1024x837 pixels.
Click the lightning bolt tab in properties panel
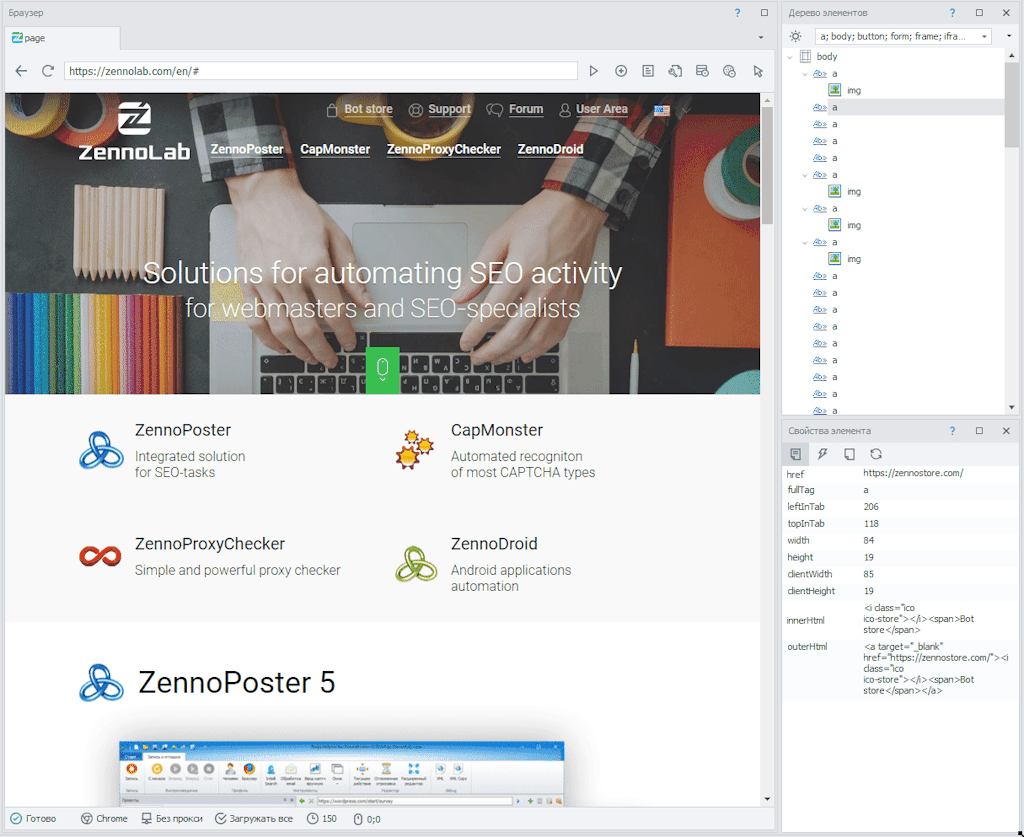pyautogui.click(x=822, y=454)
